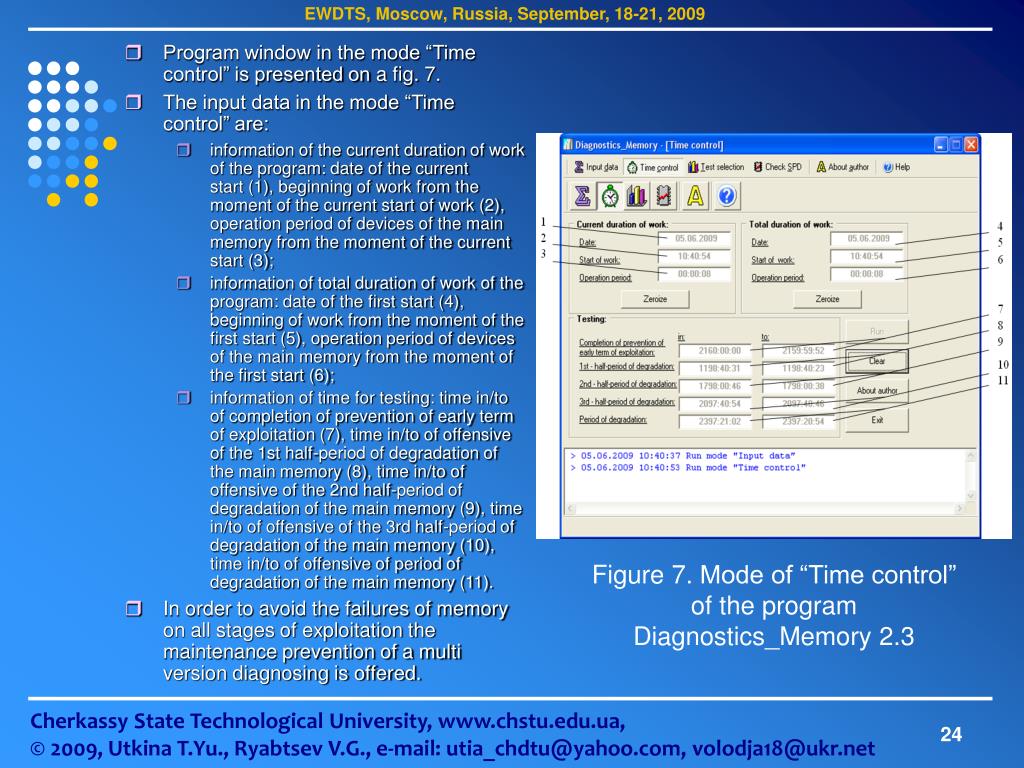1024x768 pixels.
Task: Click the "Completion of prevention of early term" label
Action: coord(622,347)
